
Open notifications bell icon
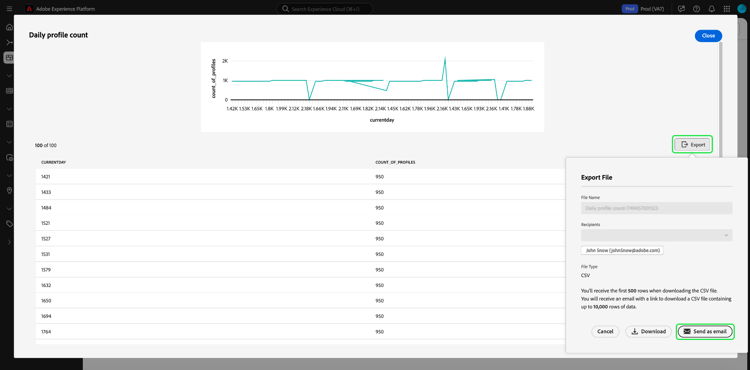click(712, 9)
